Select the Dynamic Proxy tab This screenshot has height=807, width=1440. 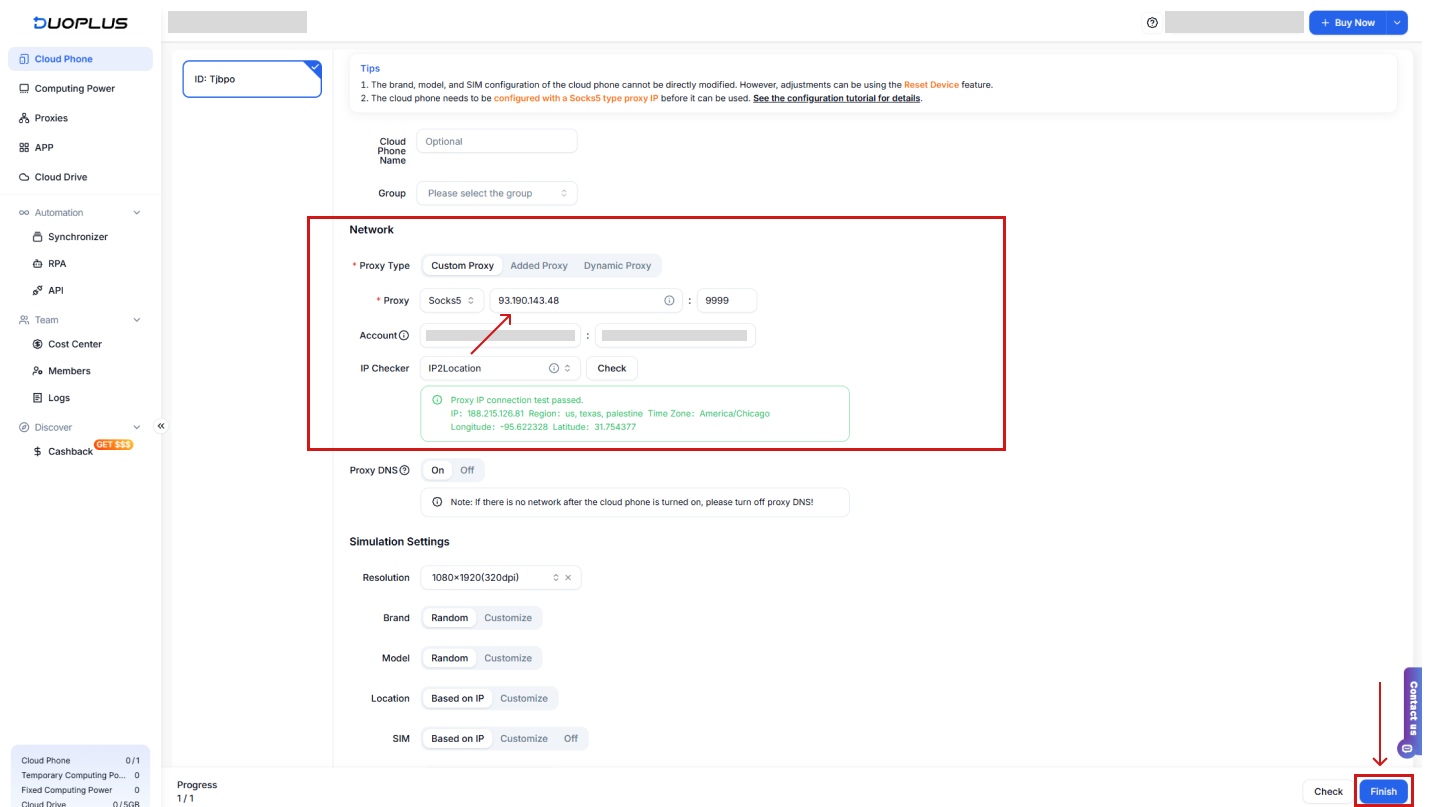pos(617,266)
